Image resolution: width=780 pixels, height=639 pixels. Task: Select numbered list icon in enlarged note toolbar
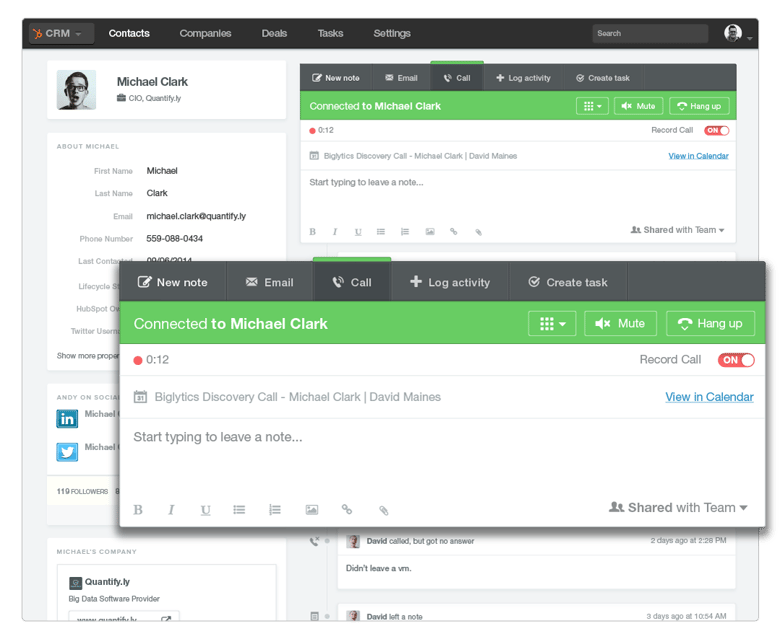[275, 510]
